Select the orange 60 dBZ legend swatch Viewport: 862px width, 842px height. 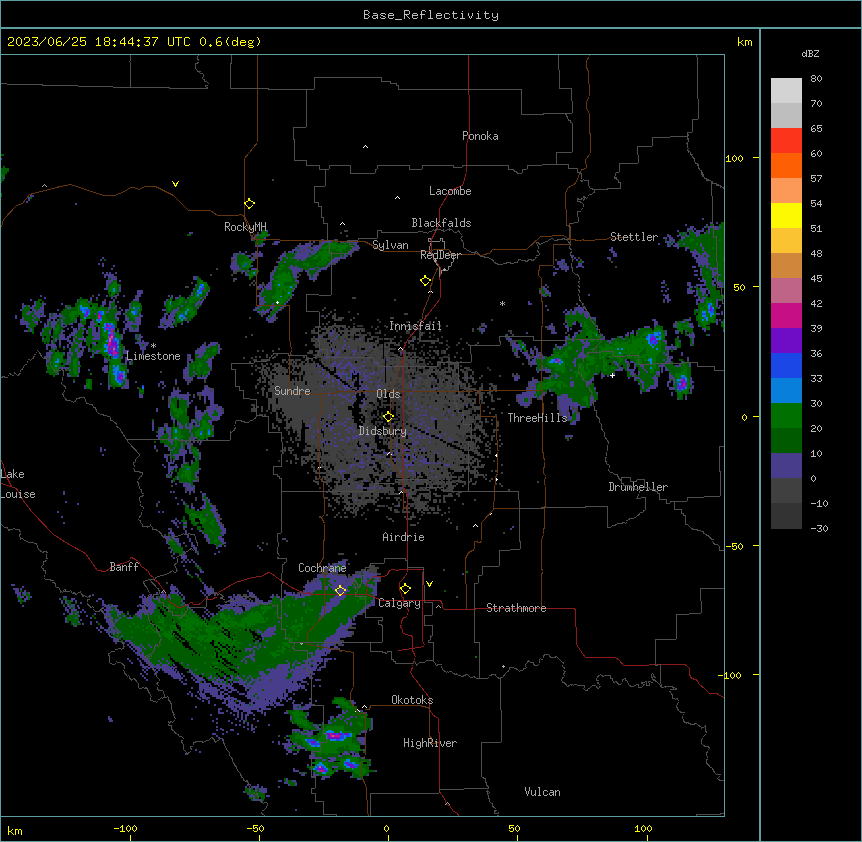pyautogui.click(x=786, y=165)
